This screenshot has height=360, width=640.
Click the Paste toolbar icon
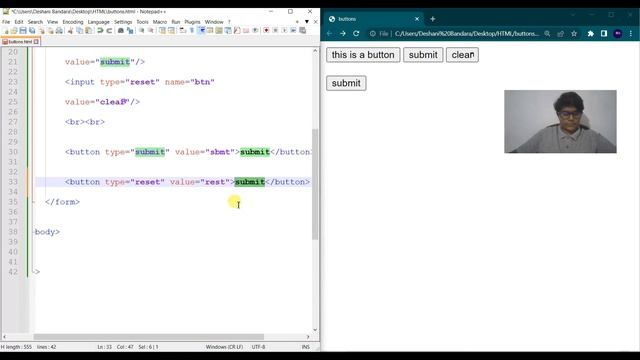coord(89,31)
